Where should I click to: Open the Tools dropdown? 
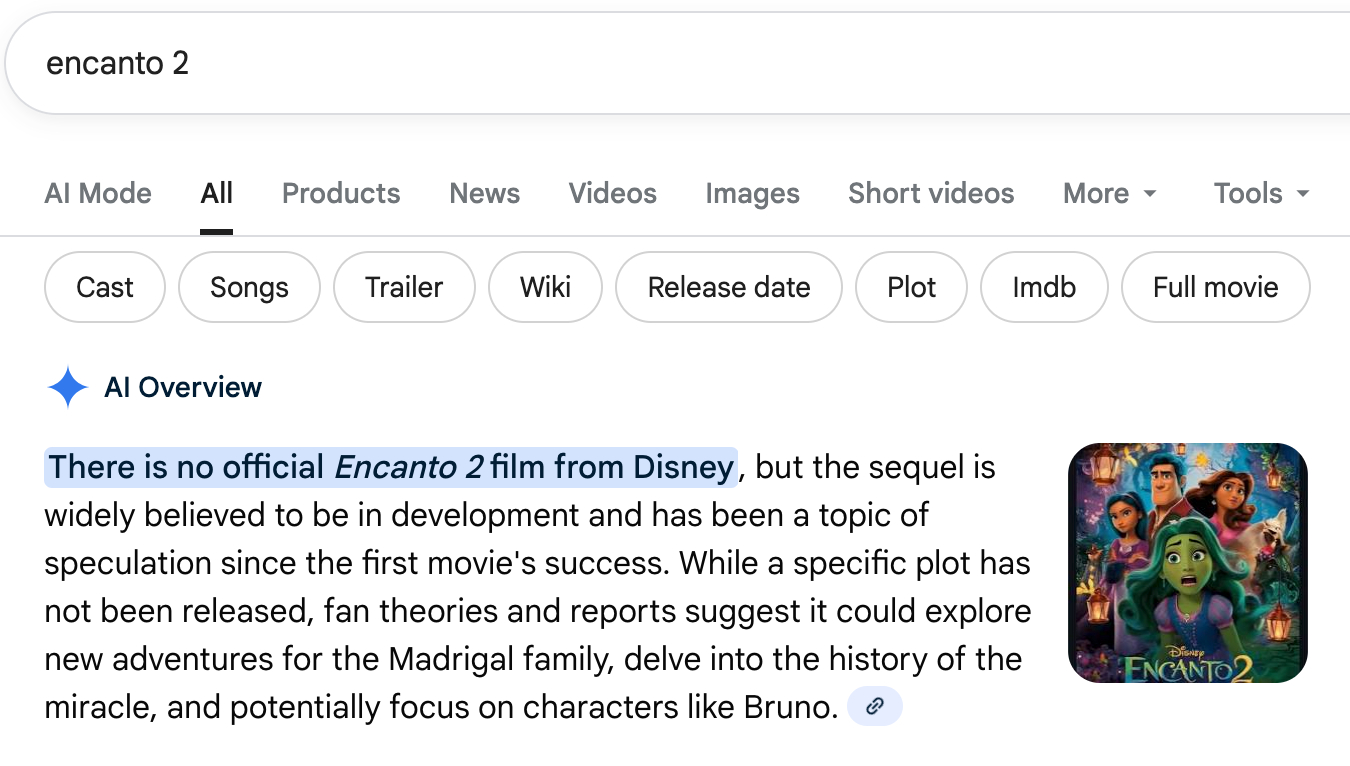click(x=1261, y=193)
